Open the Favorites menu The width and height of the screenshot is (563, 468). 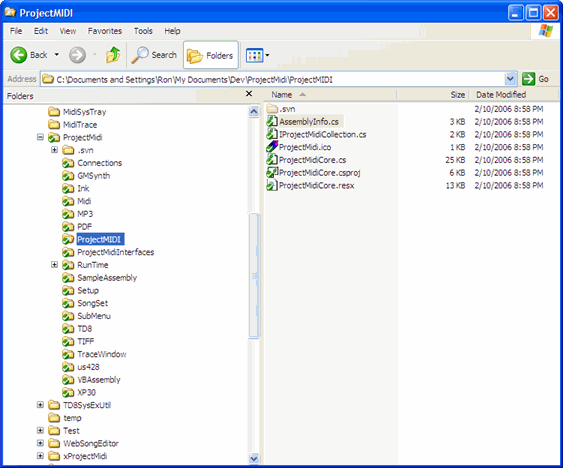click(x=105, y=31)
